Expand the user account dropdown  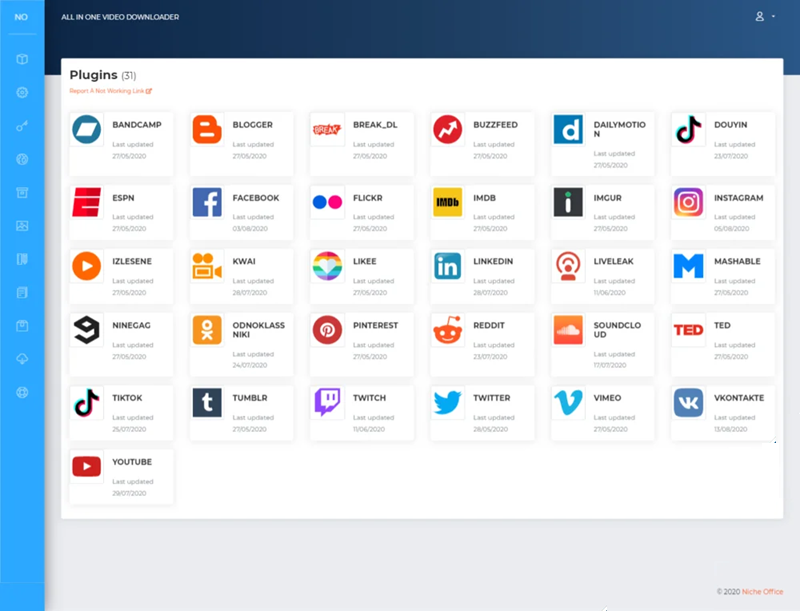coord(765,17)
